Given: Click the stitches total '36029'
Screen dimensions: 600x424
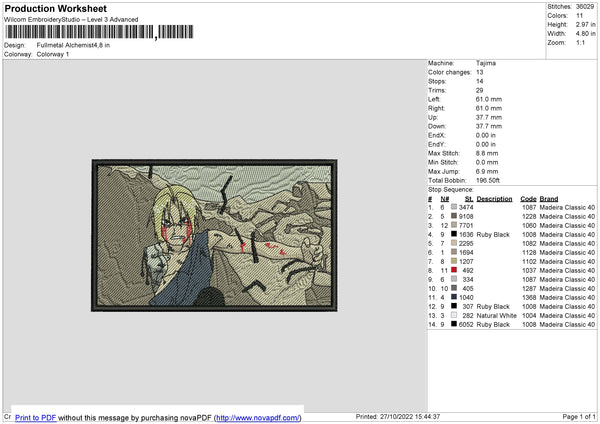Looking at the screenshot, I should (585, 7).
